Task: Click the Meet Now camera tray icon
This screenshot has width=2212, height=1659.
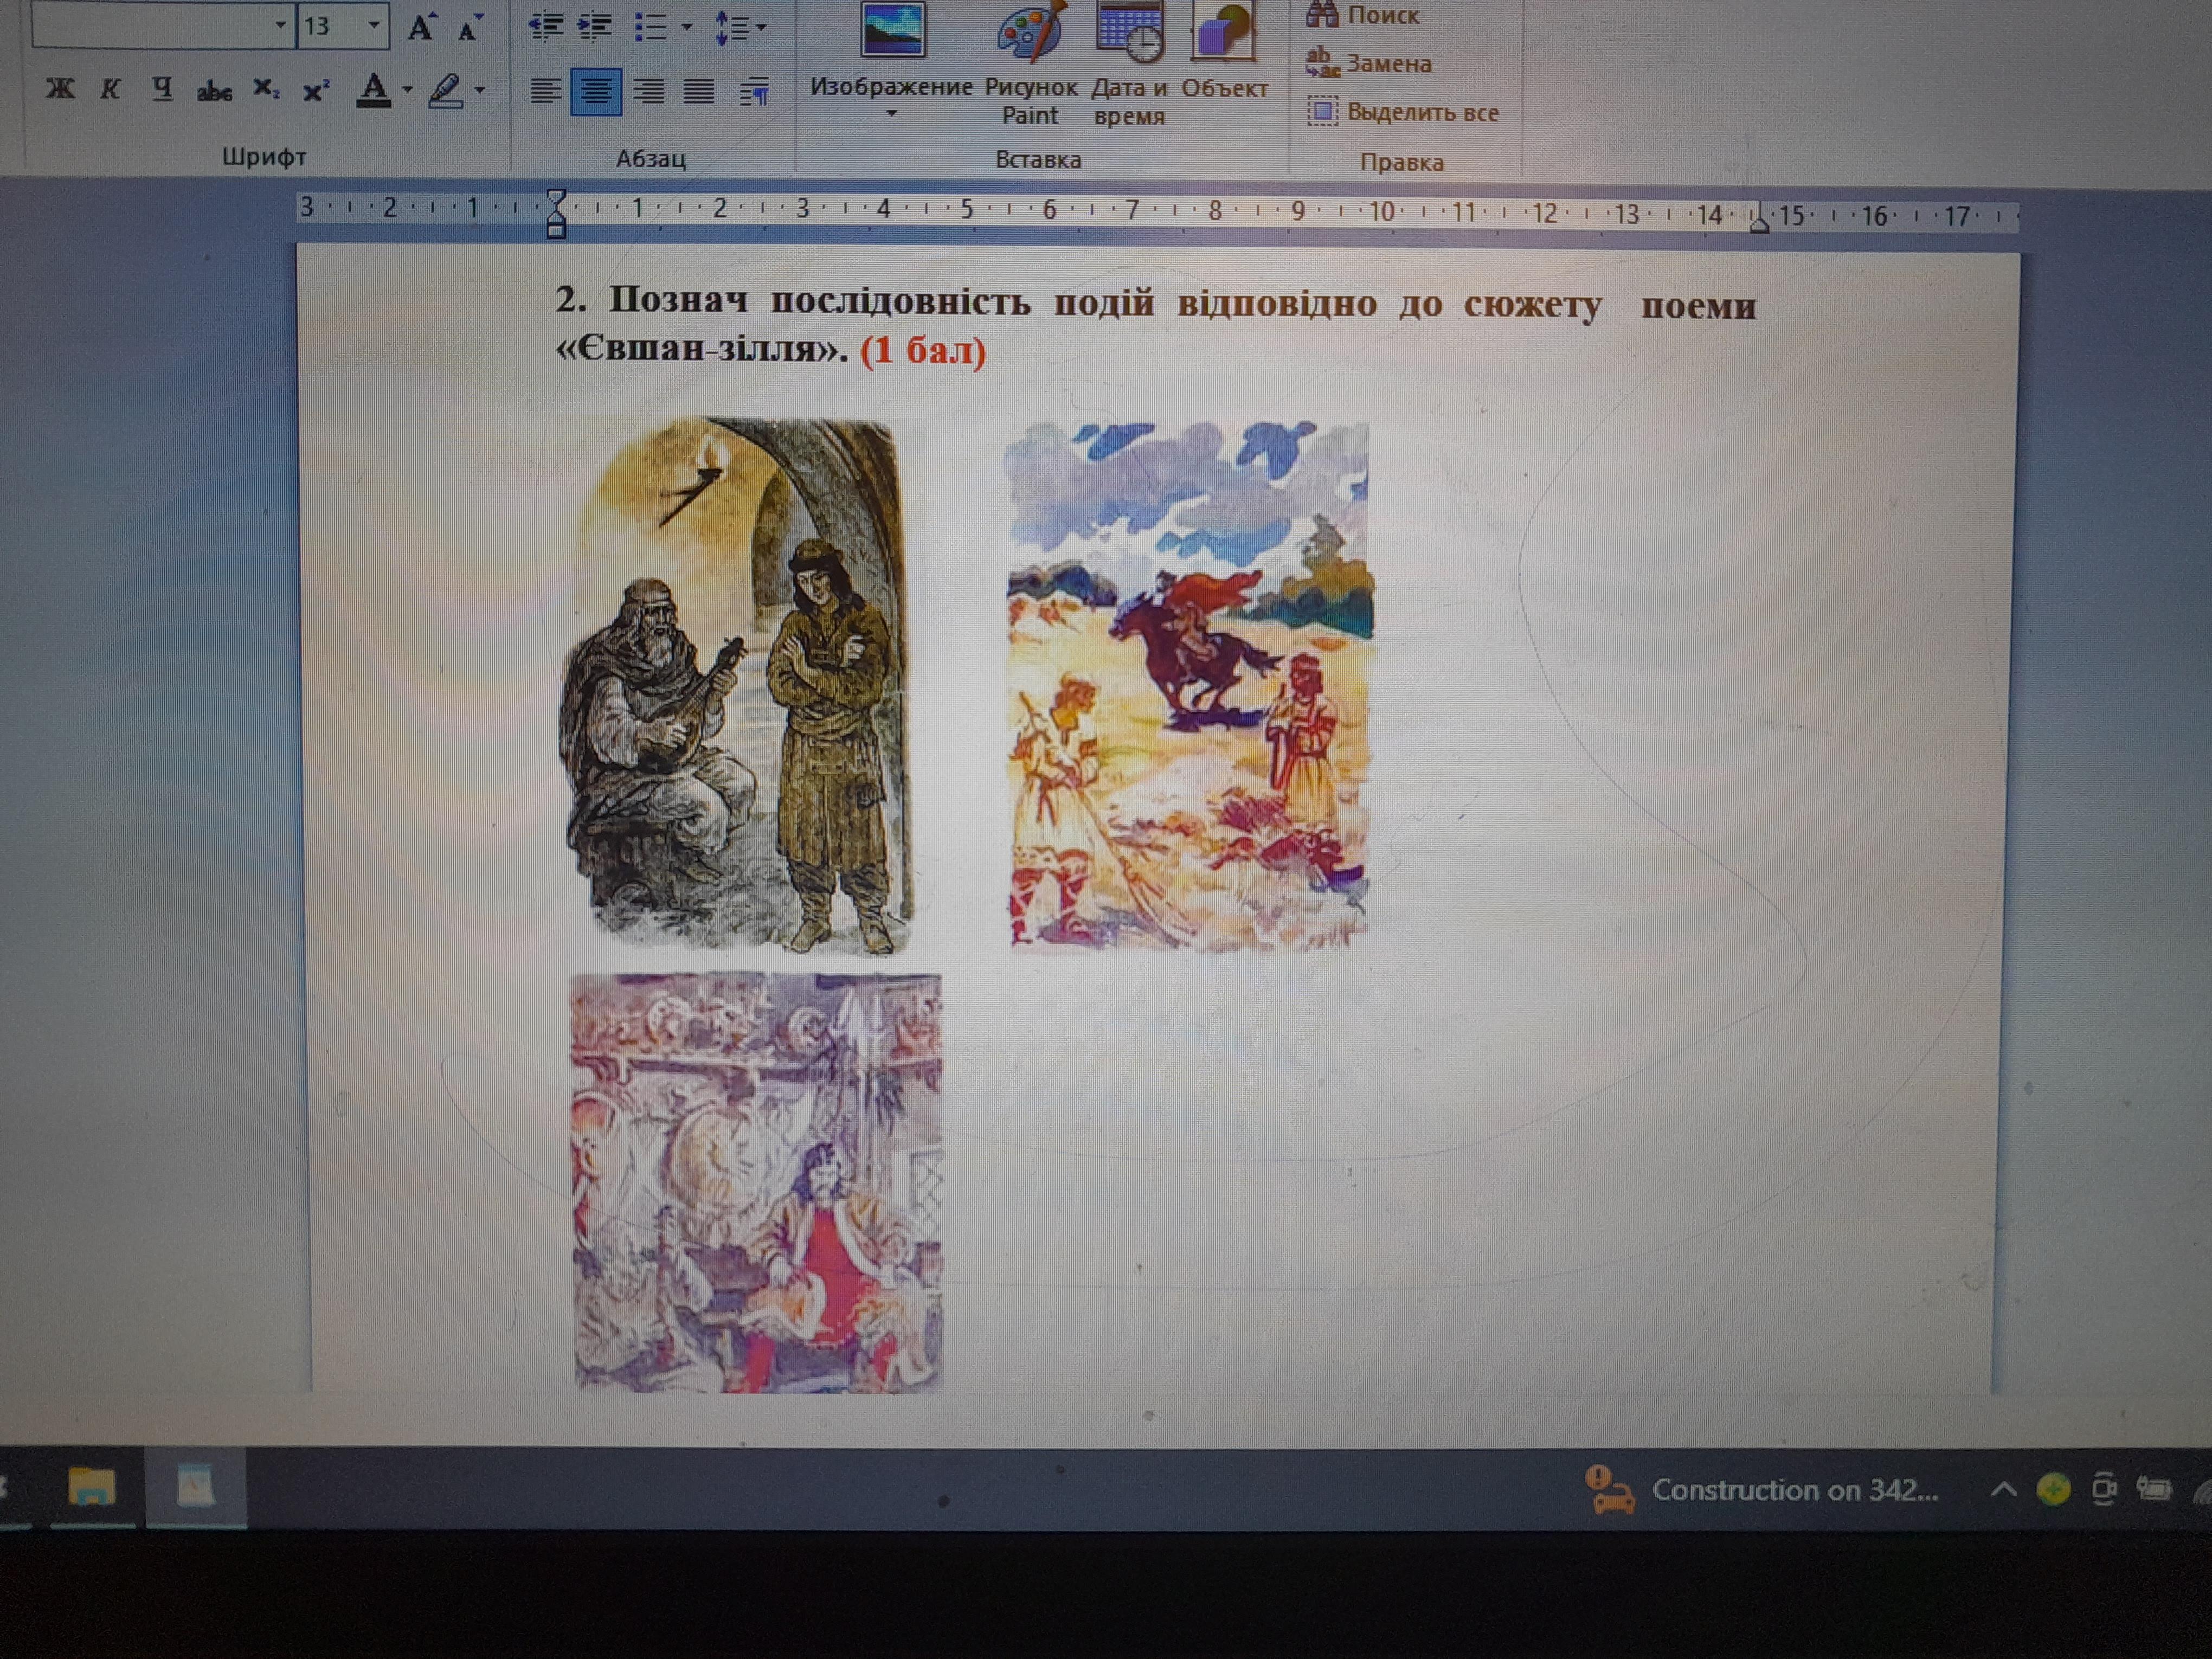Action: 2104,1490
